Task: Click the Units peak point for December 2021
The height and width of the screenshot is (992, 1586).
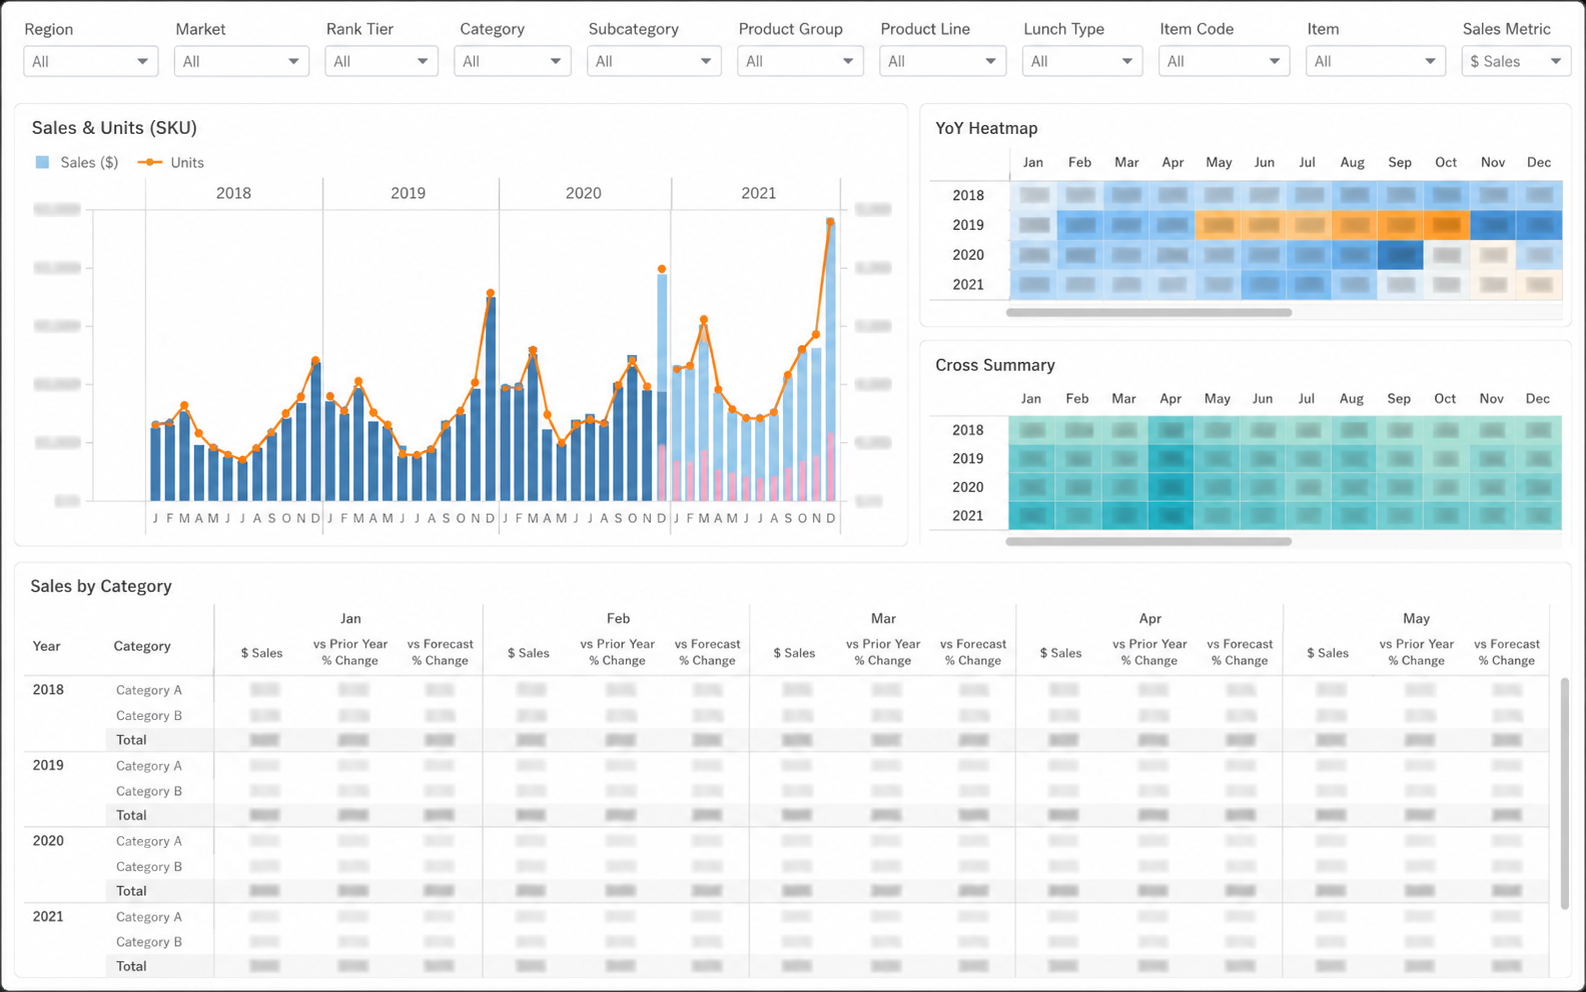Action: click(x=830, y=222)
